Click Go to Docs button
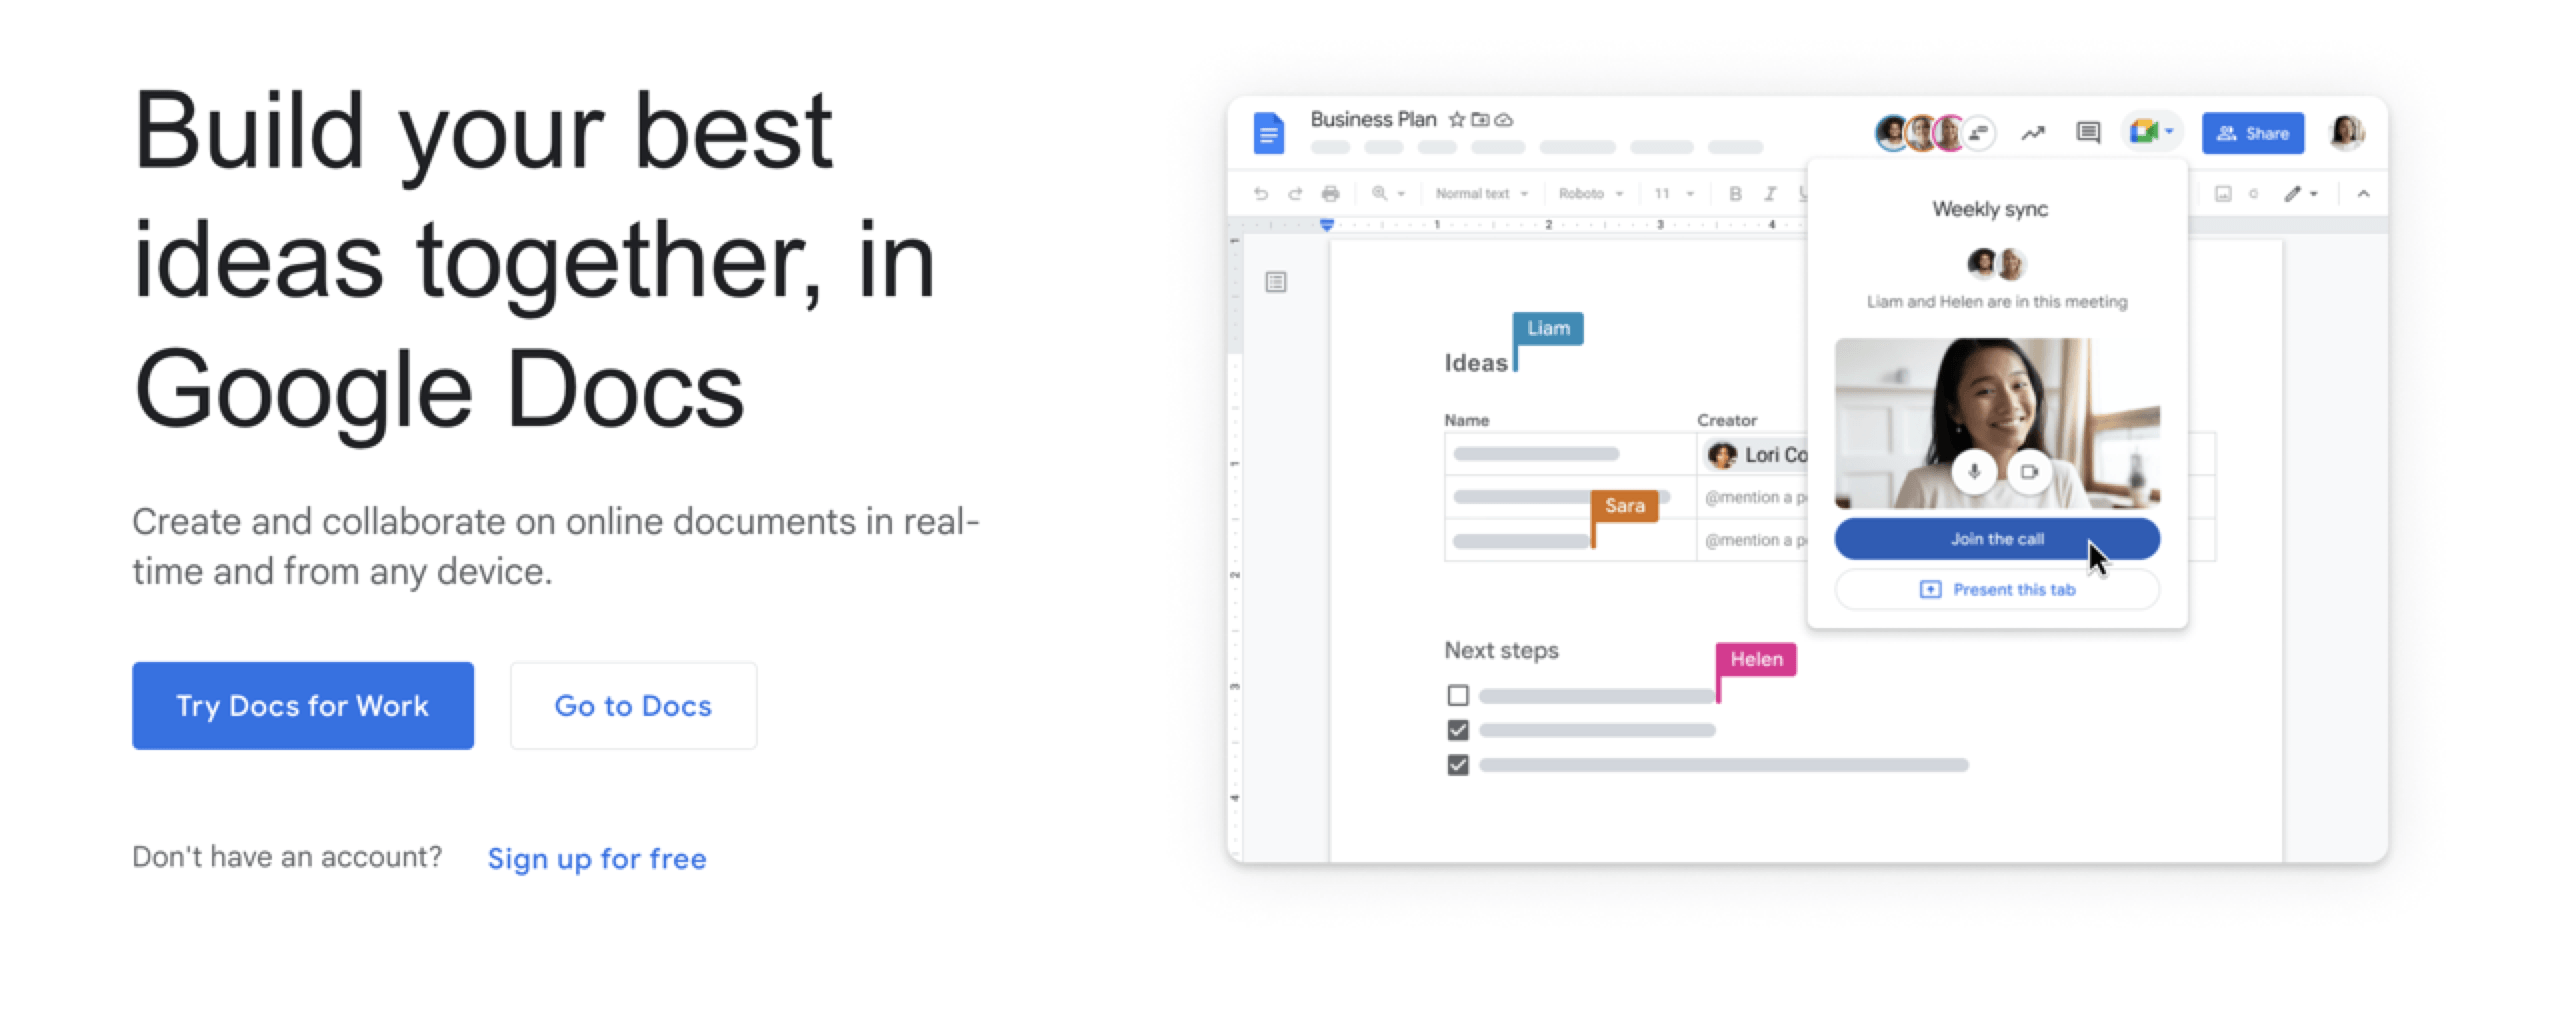Image resolution: width=2566 pixels, height=1030 pixels. (x=633, y=706)
